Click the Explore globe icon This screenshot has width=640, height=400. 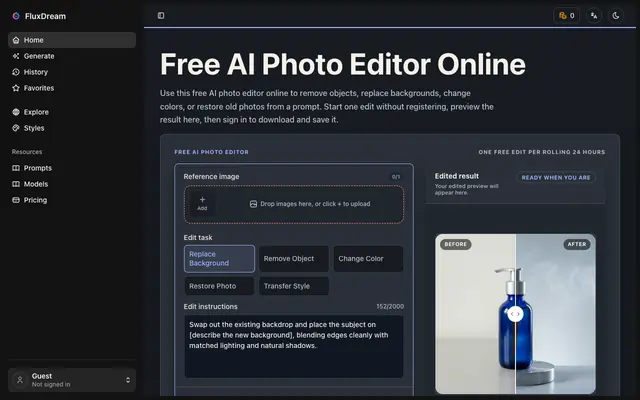(x=16, y=112)
